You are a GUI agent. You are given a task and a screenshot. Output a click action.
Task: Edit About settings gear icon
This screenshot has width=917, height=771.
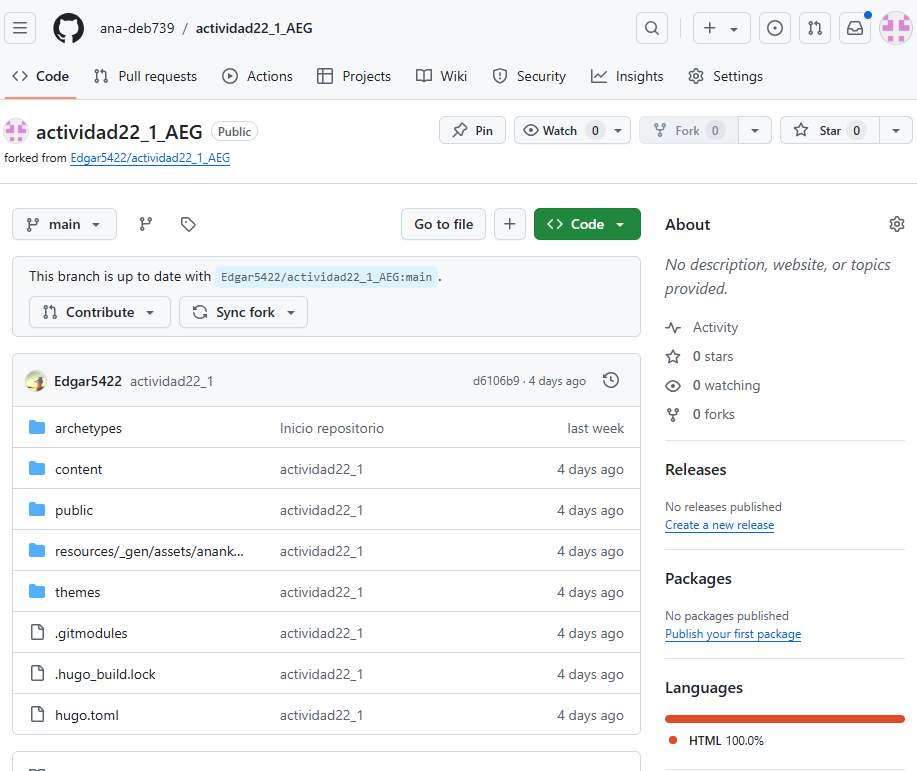[x=896, y=224]
